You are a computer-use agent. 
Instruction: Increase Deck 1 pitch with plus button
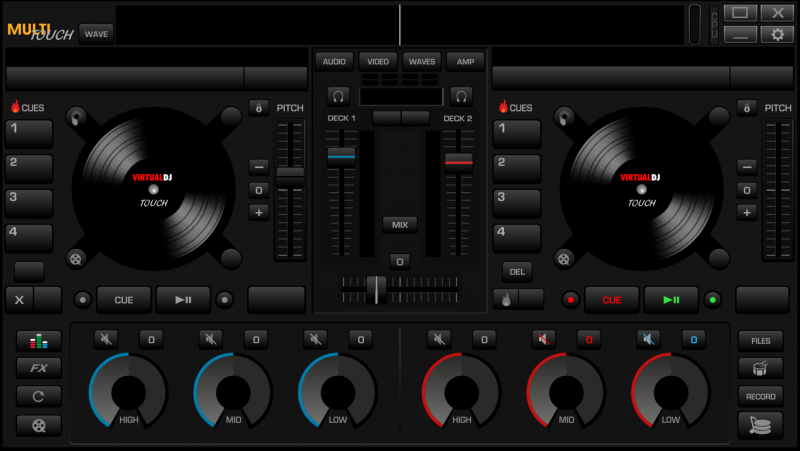tap(259, 213)
